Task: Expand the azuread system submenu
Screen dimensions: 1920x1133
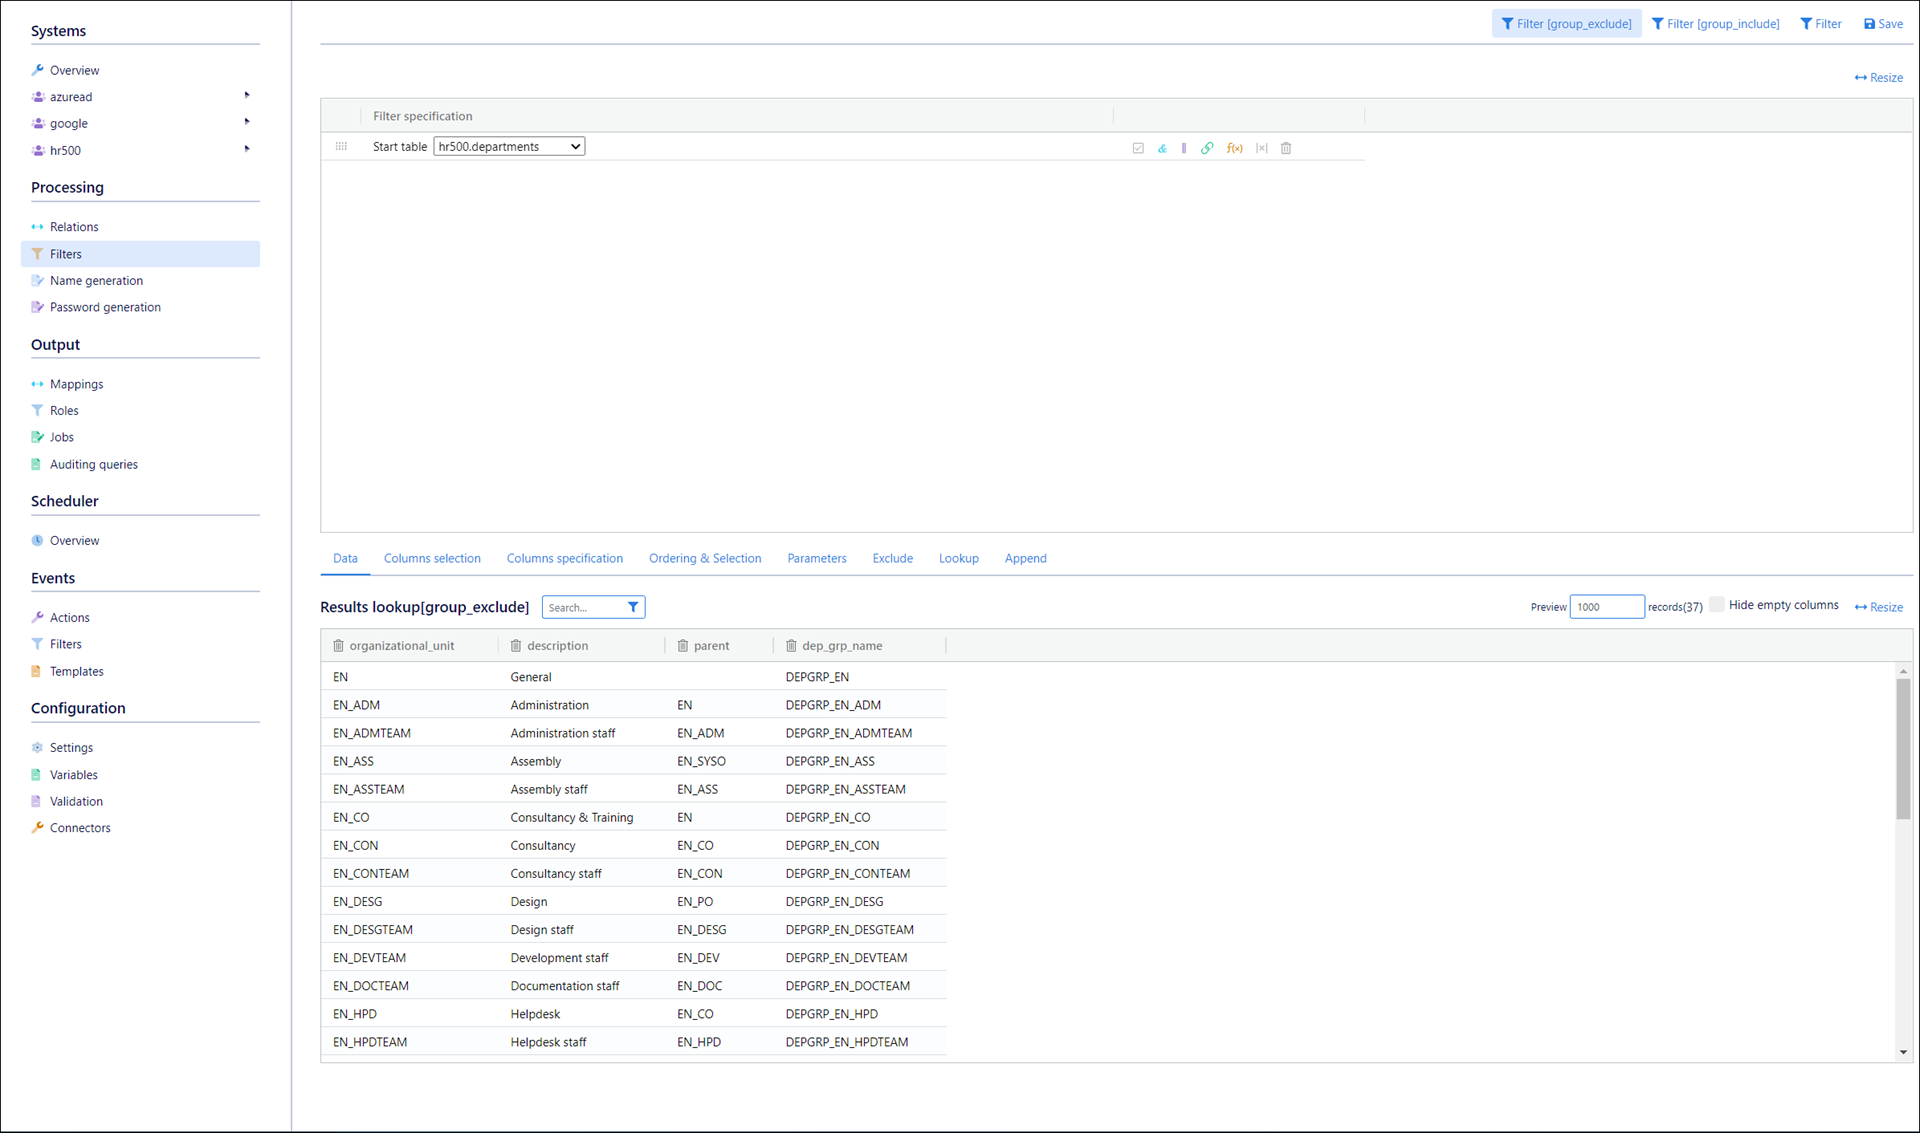Action: tap(247, 96)
